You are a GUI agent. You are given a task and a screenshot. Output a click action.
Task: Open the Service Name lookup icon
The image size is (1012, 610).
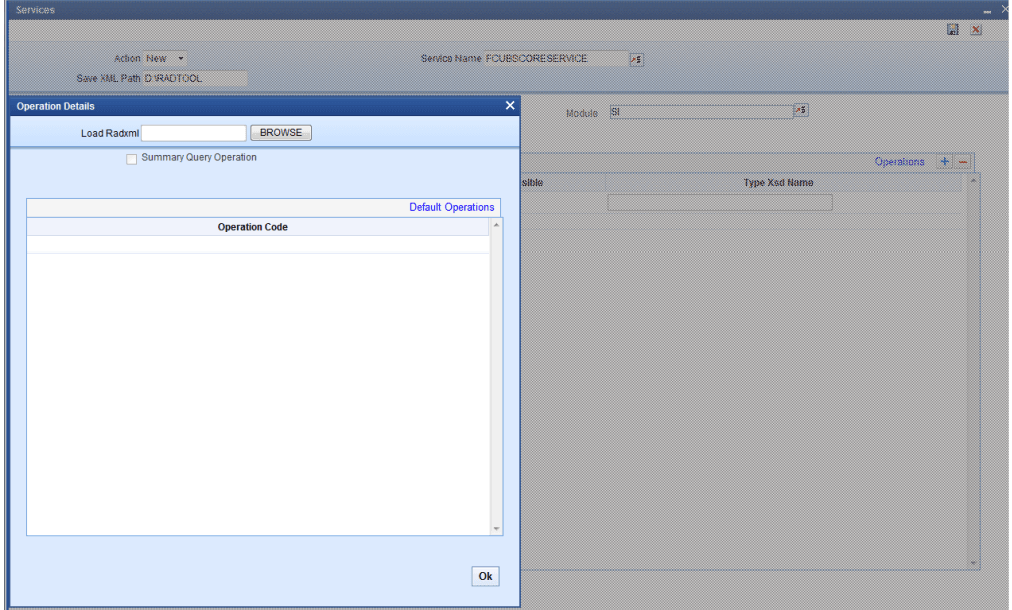coord(636,59)
